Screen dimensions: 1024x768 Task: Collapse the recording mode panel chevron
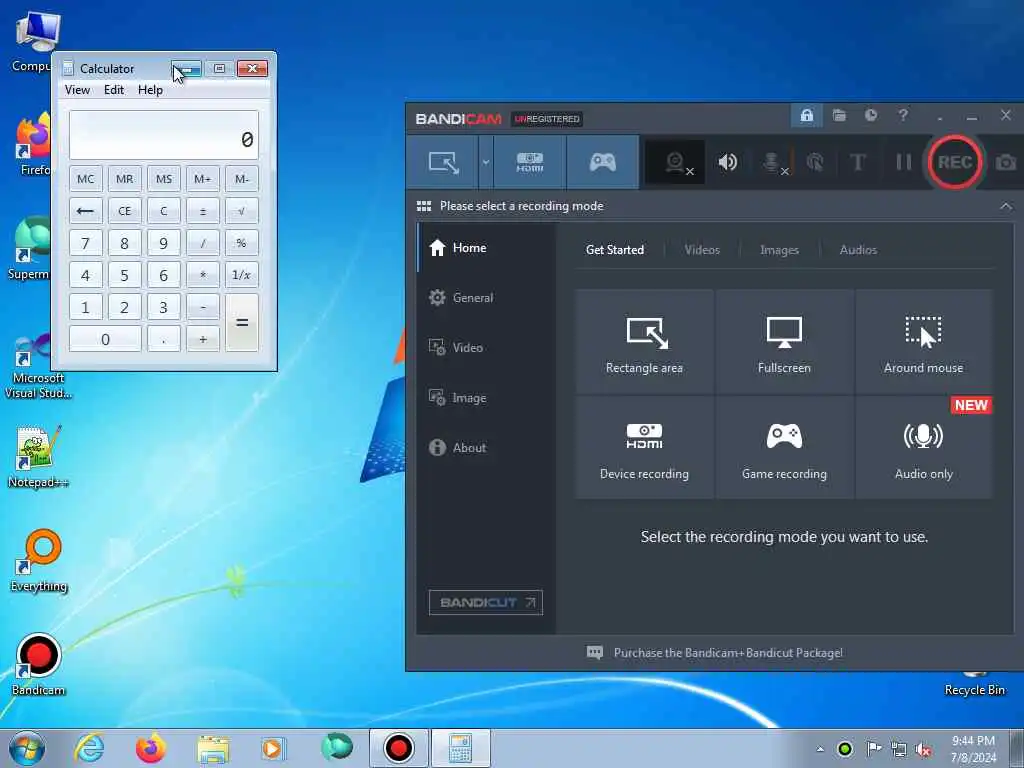pos(1006,206)
